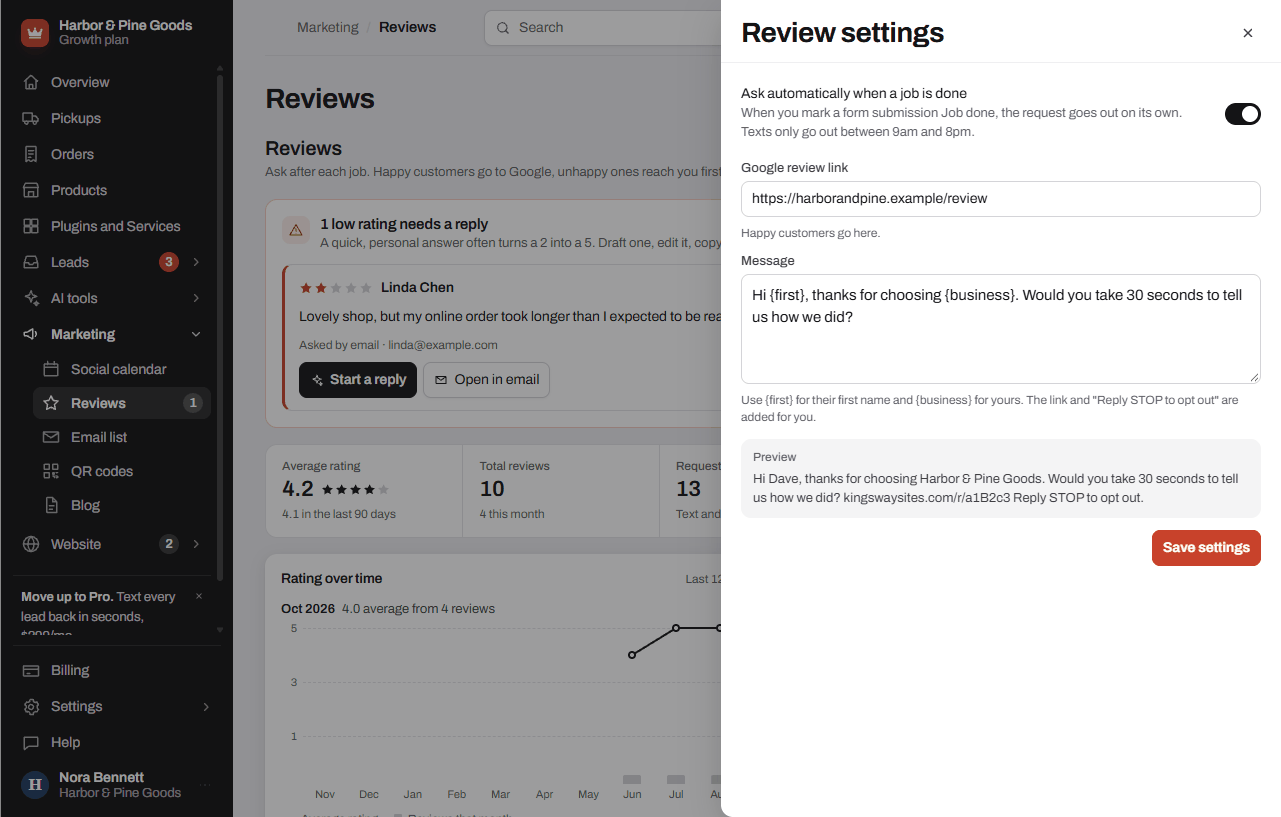Turn off Ask automatically when job is done

tap(1243, 114)
